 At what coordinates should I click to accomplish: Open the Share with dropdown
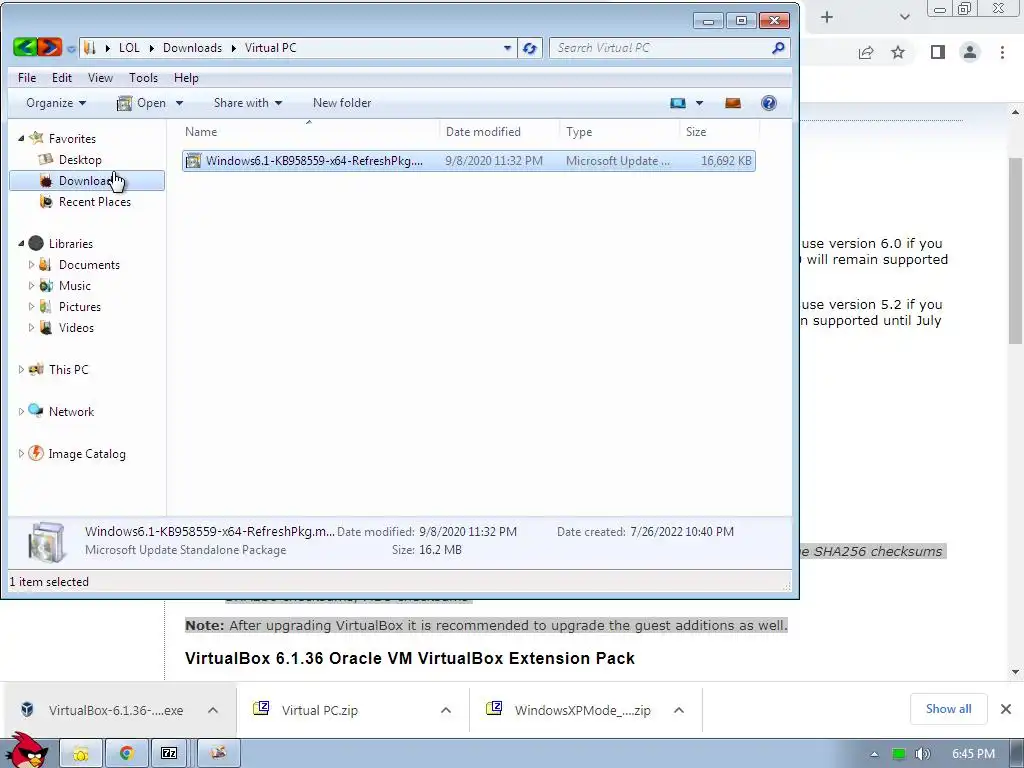(248, 103)
